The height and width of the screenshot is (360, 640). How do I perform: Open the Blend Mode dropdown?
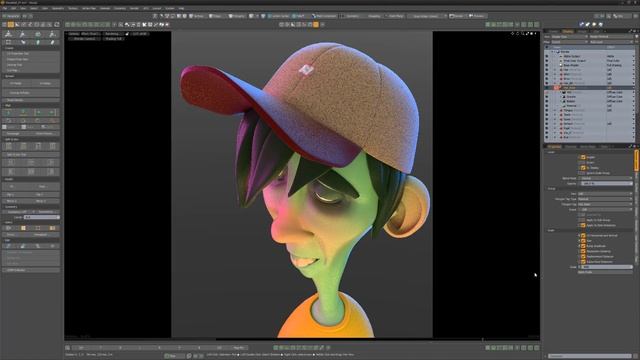606,178
